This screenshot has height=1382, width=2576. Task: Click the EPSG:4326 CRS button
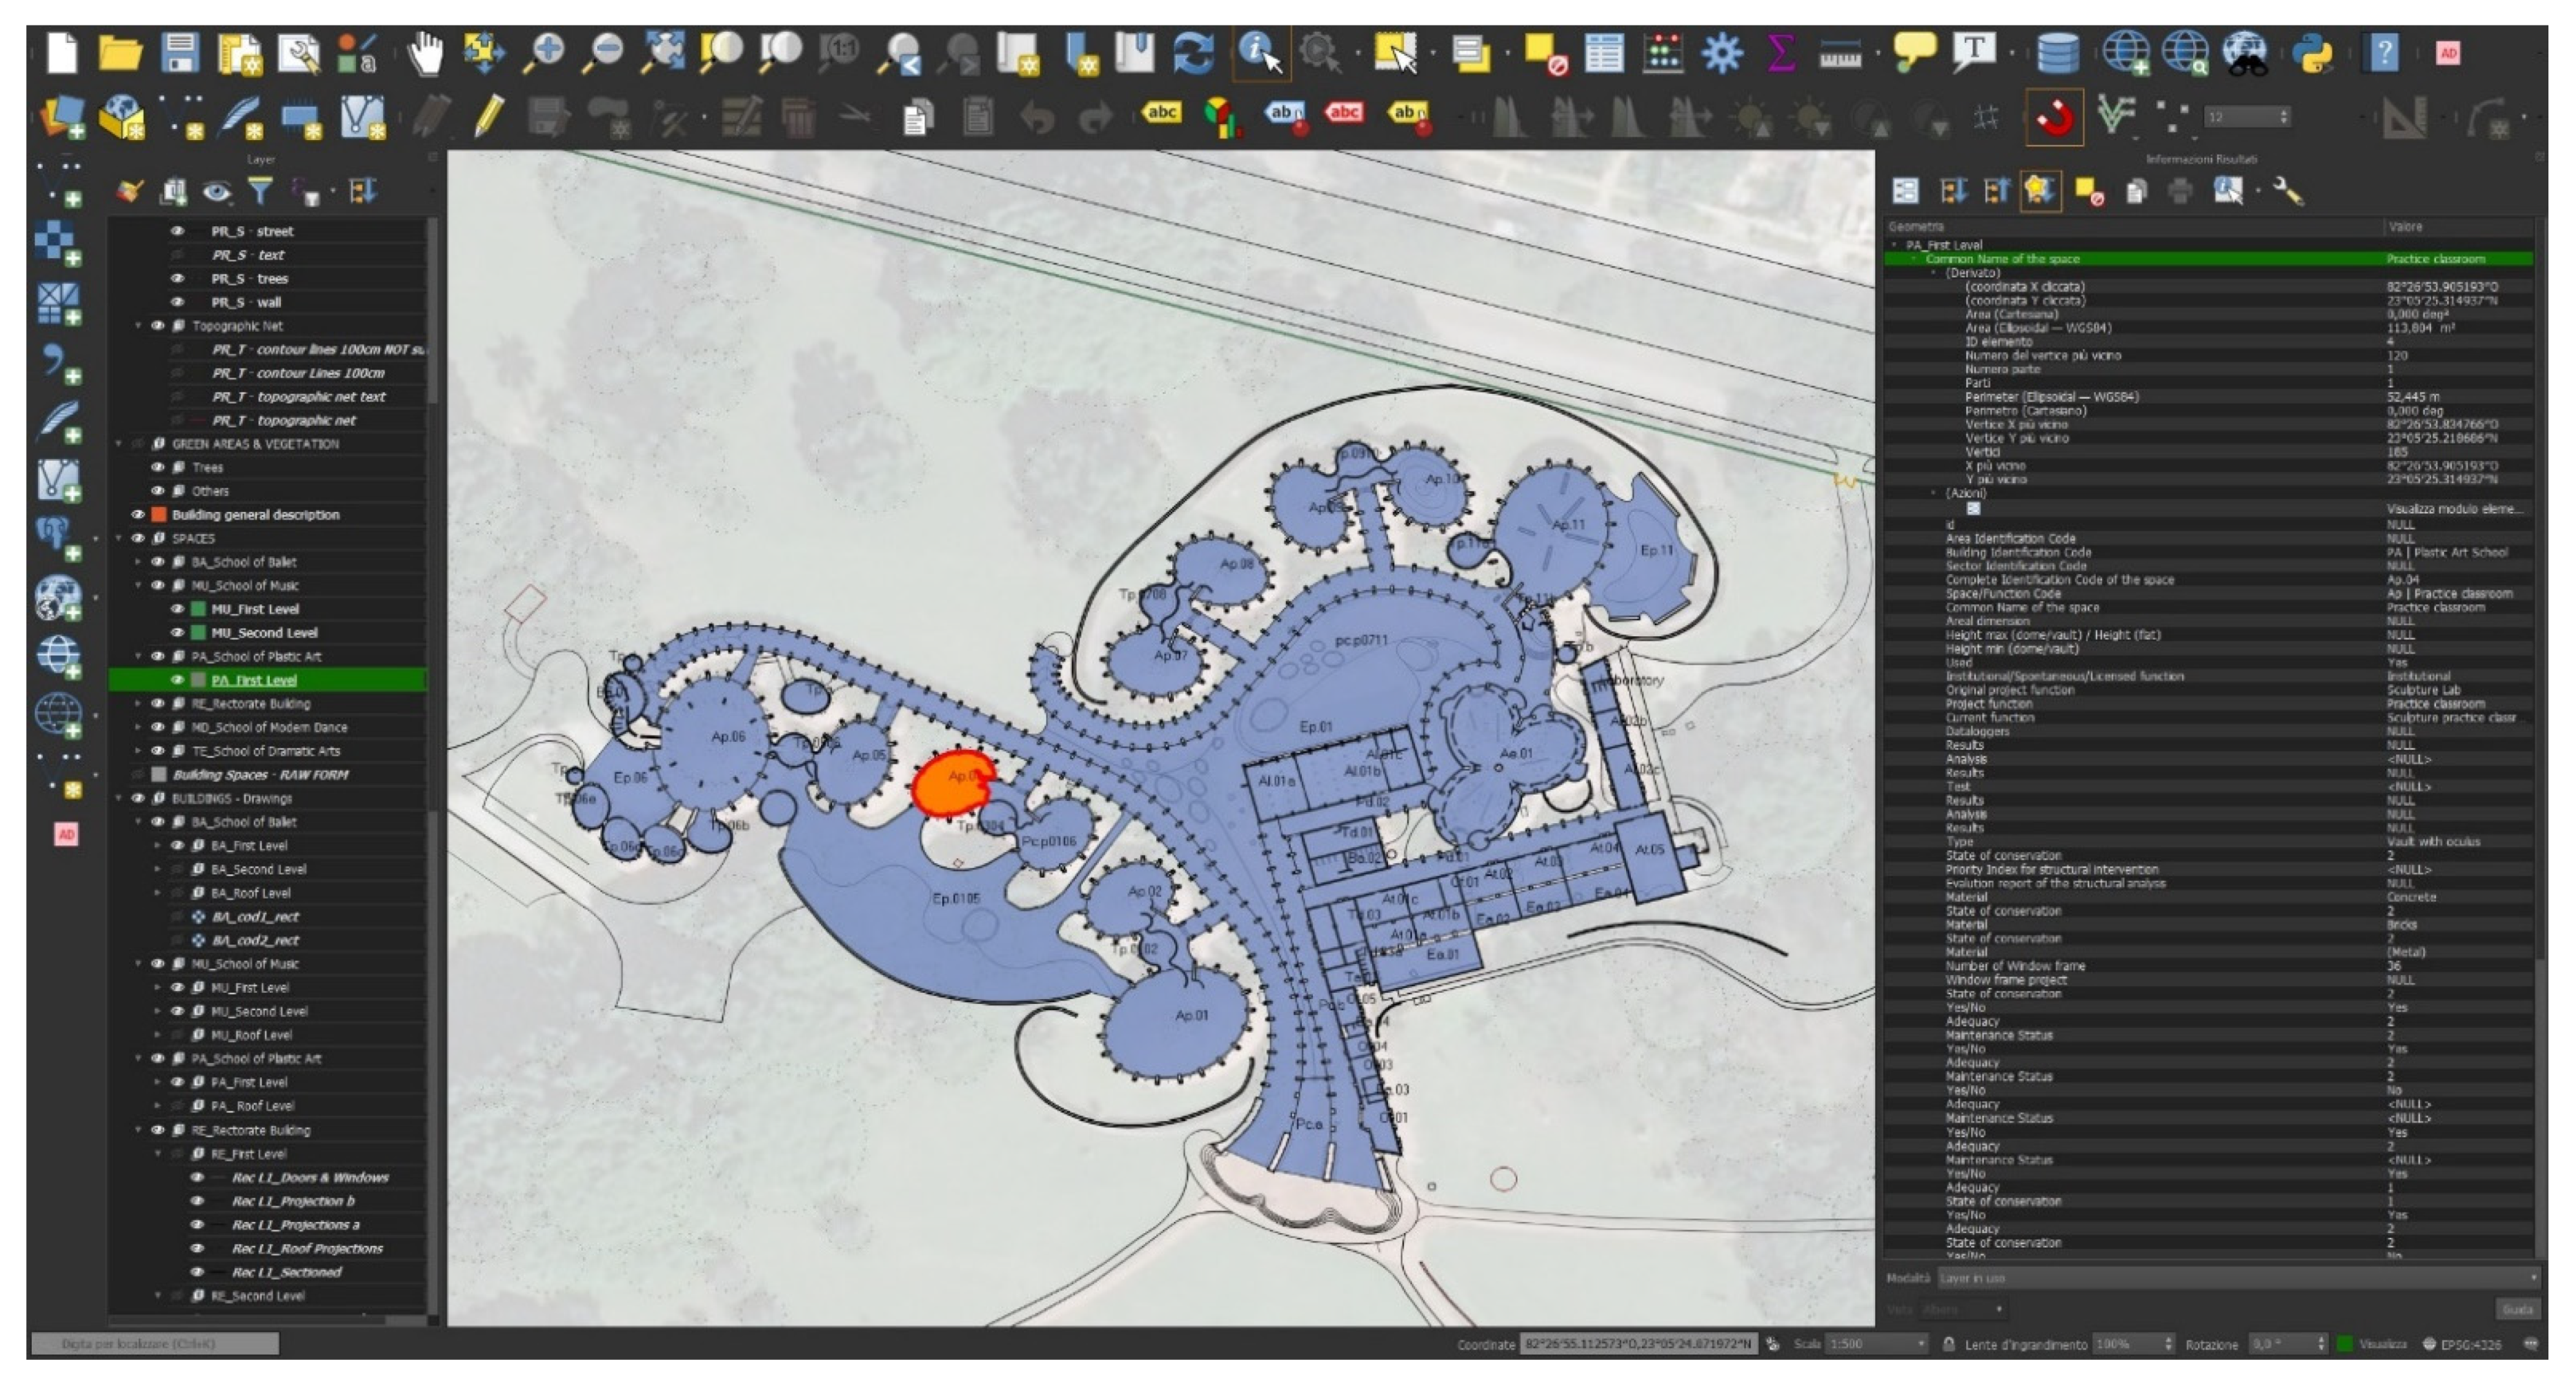(x=2462, y=1344)
